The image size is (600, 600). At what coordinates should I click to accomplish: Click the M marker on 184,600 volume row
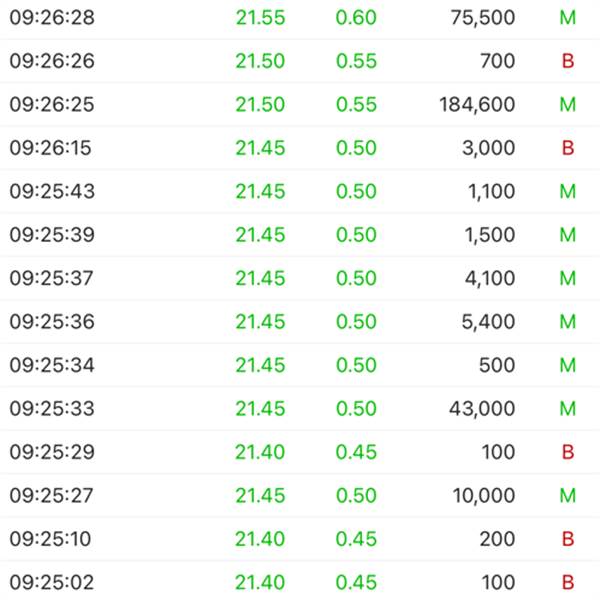[567, 104]
